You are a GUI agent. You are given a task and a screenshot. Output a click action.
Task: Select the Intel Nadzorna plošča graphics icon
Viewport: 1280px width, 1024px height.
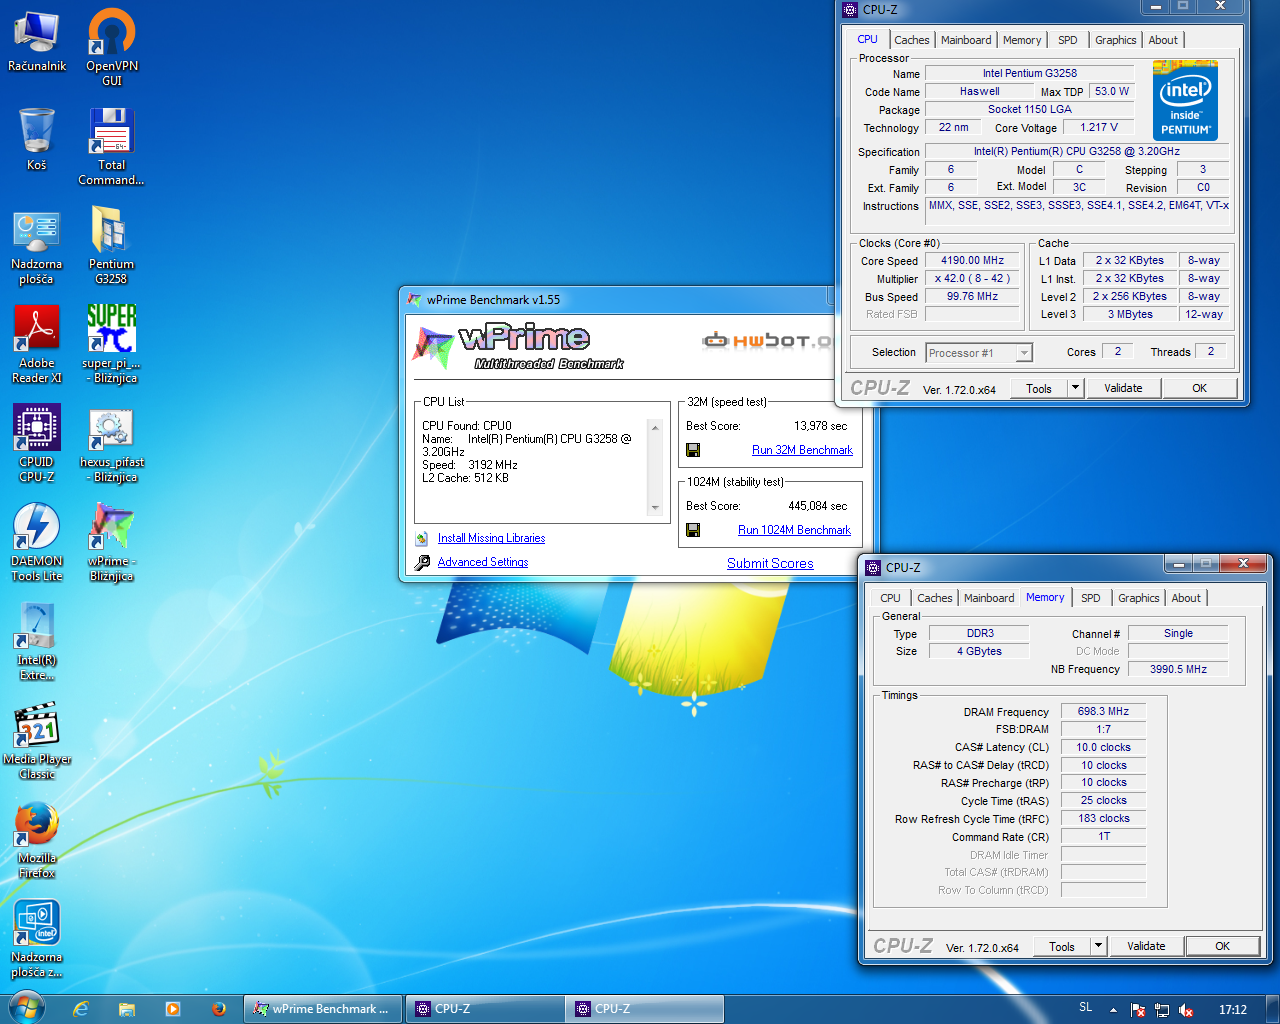37,939
